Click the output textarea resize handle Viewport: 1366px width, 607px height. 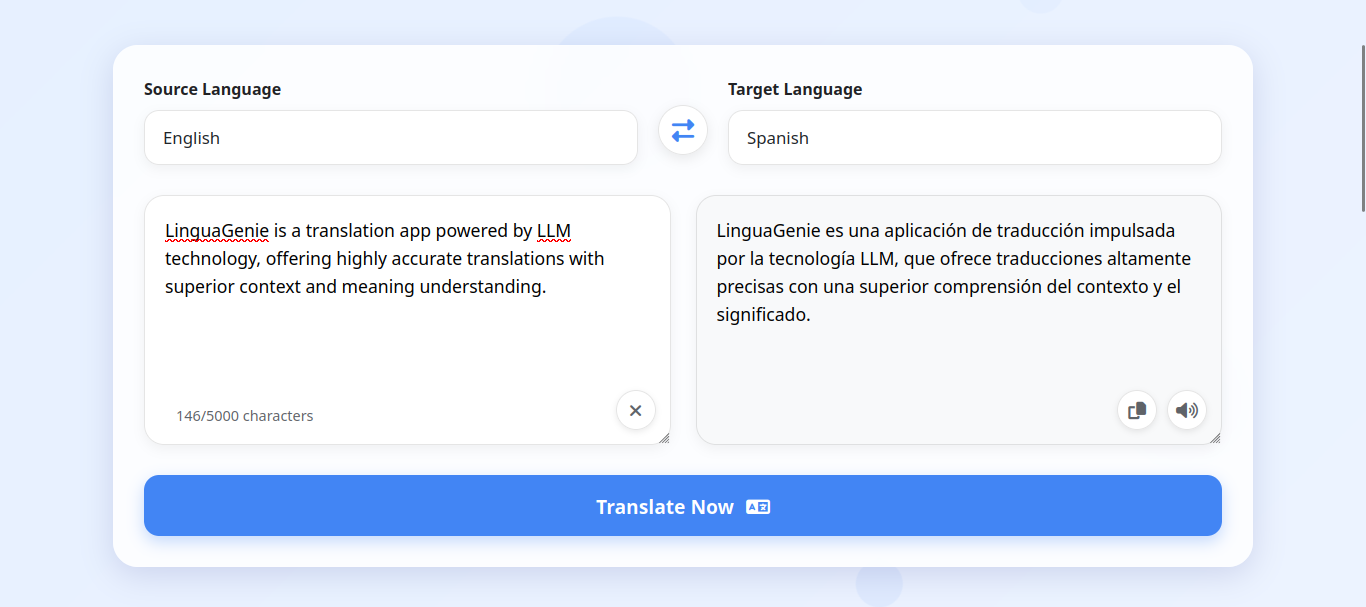pos(1215,438)
